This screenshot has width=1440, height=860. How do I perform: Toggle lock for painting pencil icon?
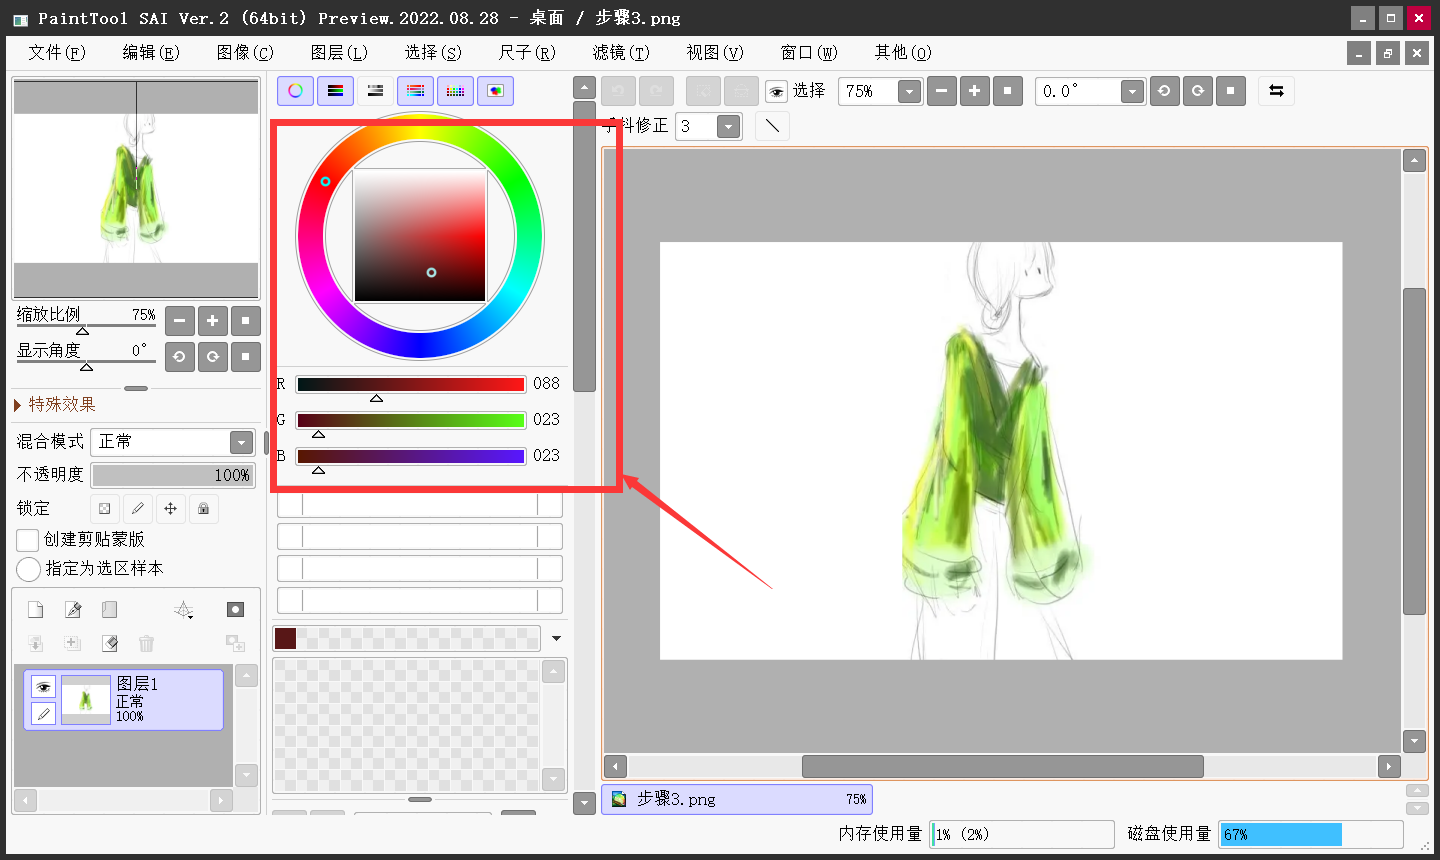pos(138,508)
